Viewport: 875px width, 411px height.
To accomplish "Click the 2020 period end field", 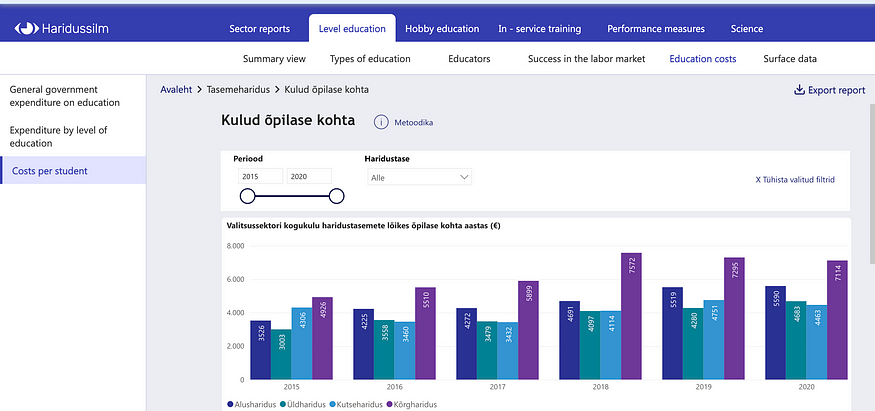I will [309, 176].
